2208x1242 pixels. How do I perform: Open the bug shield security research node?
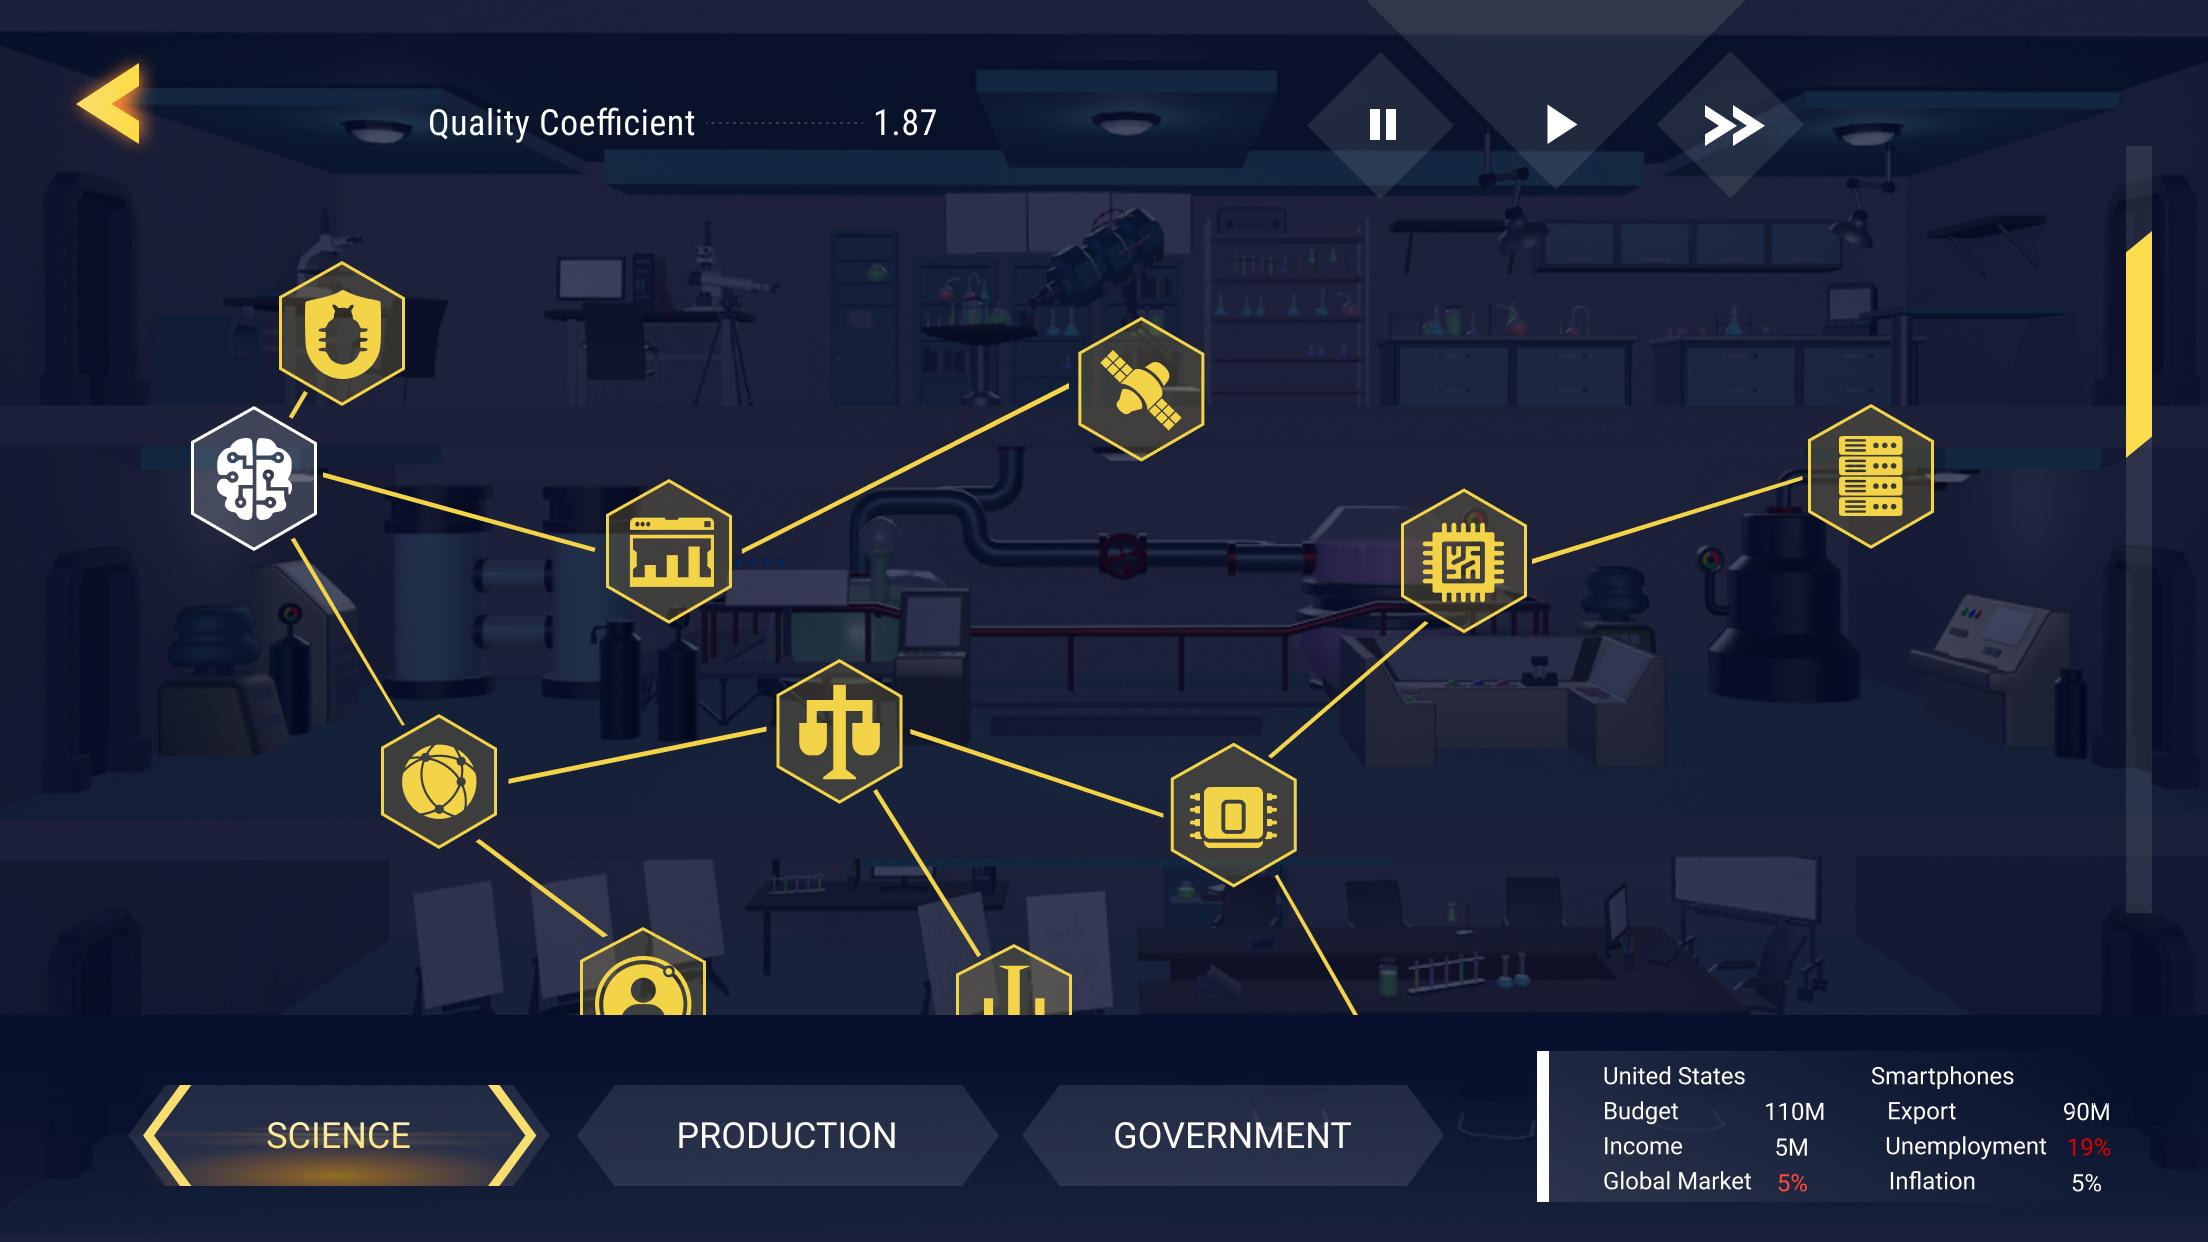342,334
